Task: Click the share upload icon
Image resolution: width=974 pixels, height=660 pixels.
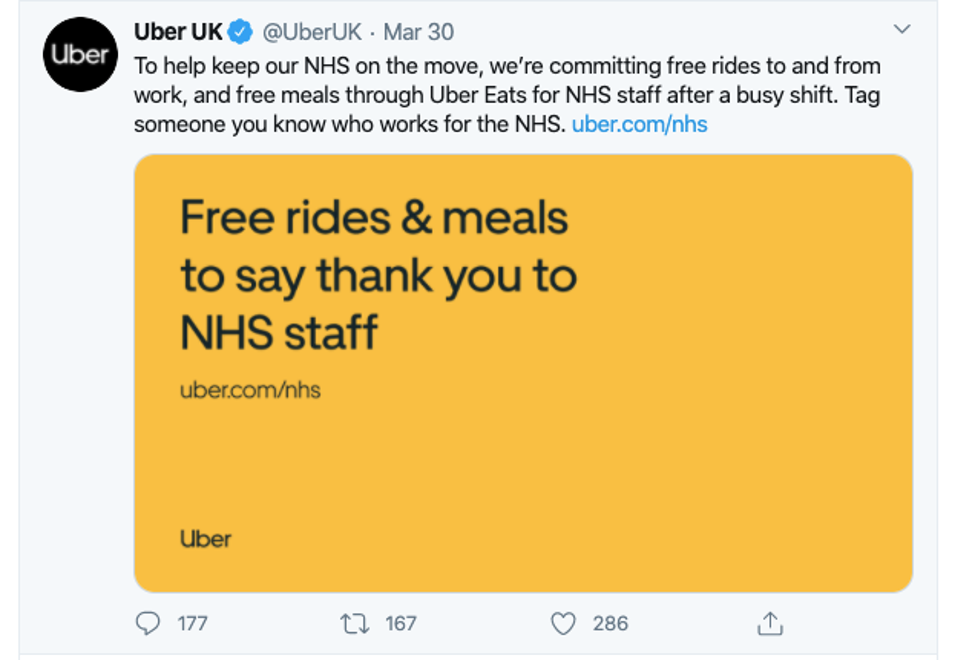Action: coord(770,623)
